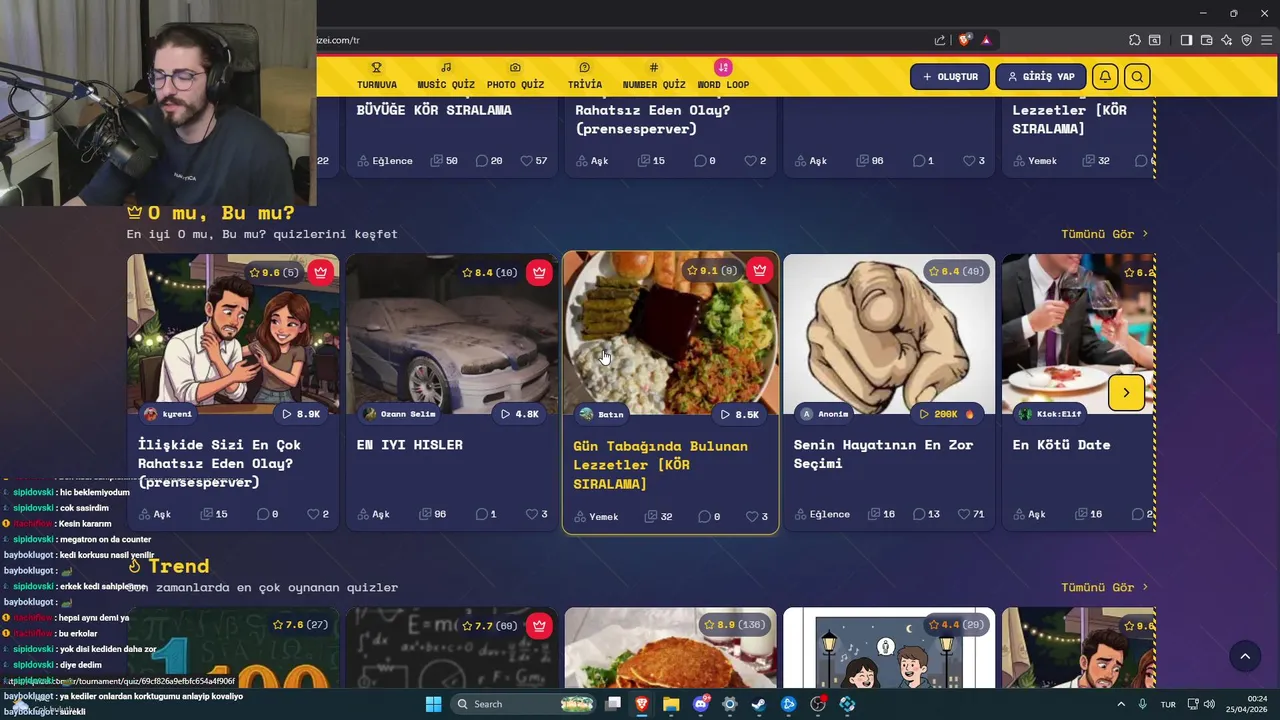Like the EN IYI HISLER quiz heart
Screen dimensions: 1280x720
point(531,514)
